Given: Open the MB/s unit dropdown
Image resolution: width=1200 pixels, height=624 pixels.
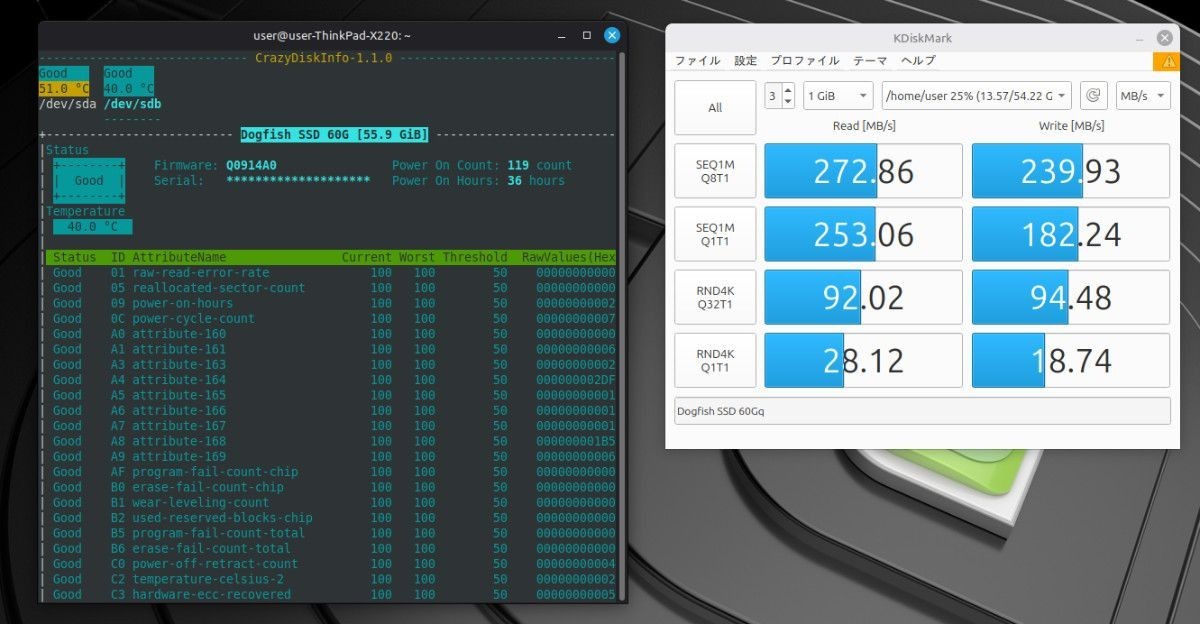Looking at the screenshot, I should (1143, 96).
